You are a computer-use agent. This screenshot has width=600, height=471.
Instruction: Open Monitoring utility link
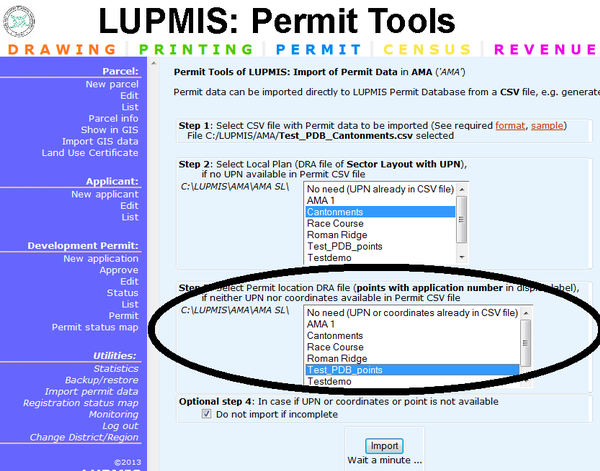tap(114, 415)
